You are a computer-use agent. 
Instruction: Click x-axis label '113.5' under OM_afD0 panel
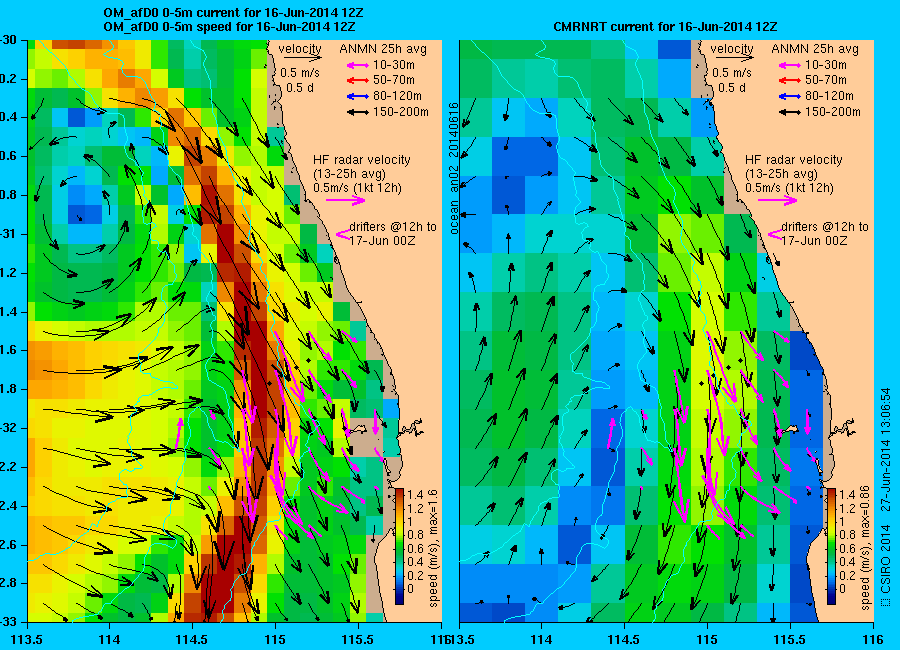click(x=26, y=640)
